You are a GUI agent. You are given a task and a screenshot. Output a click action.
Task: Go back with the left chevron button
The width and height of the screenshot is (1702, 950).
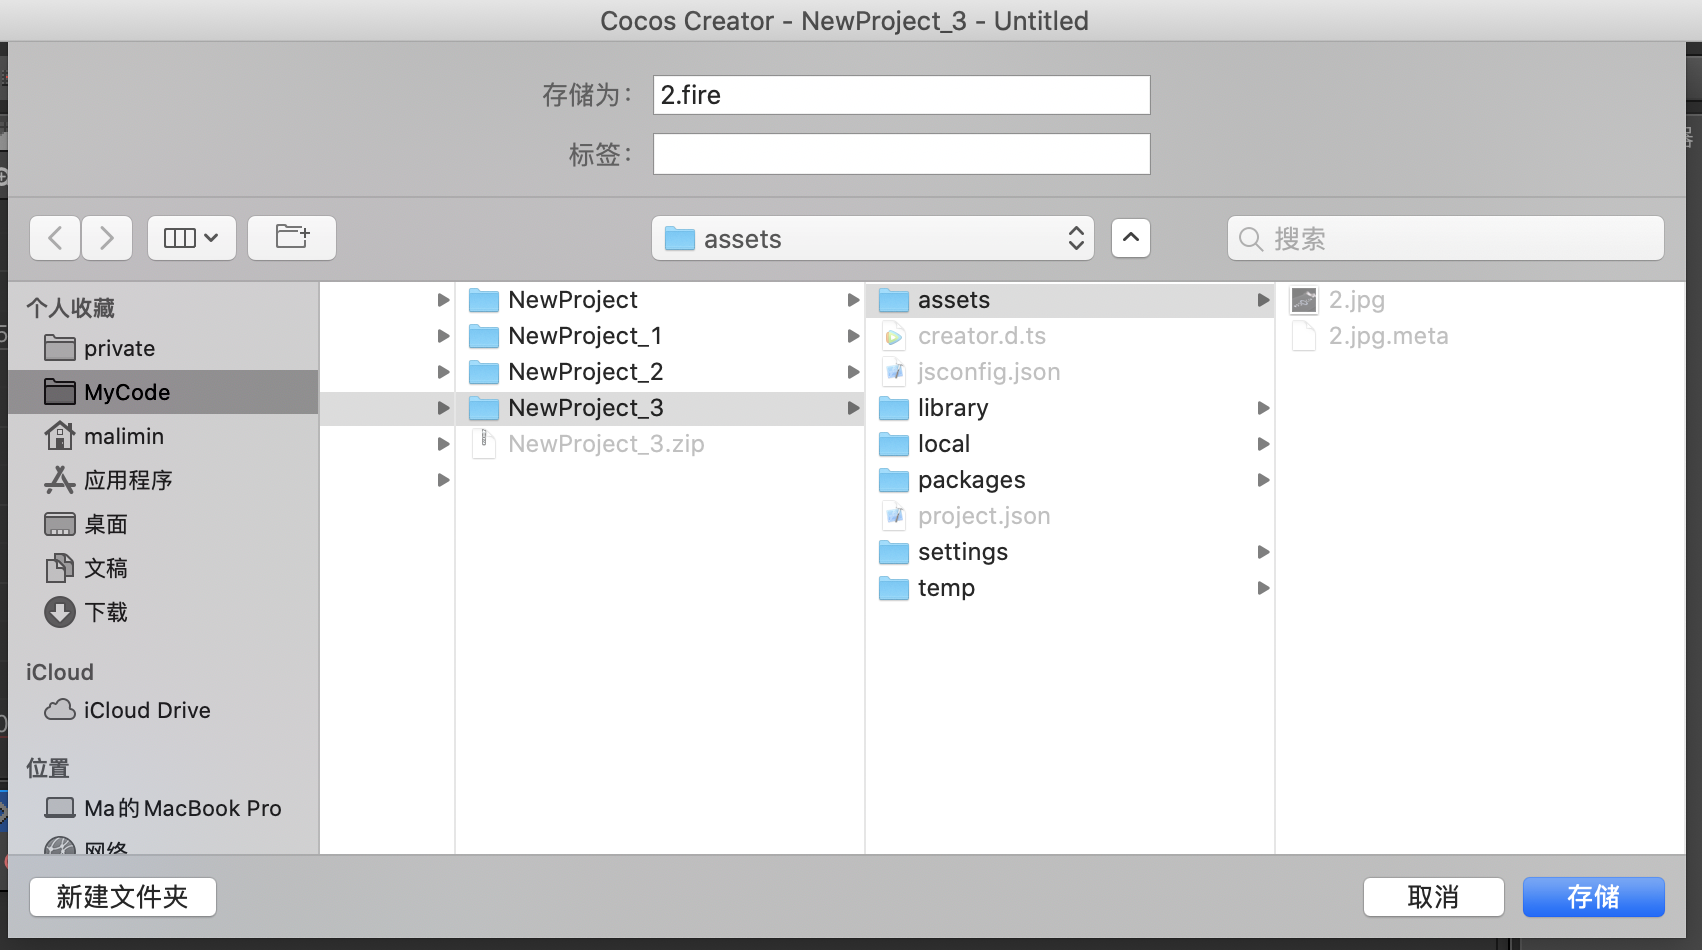pos(55,238)
